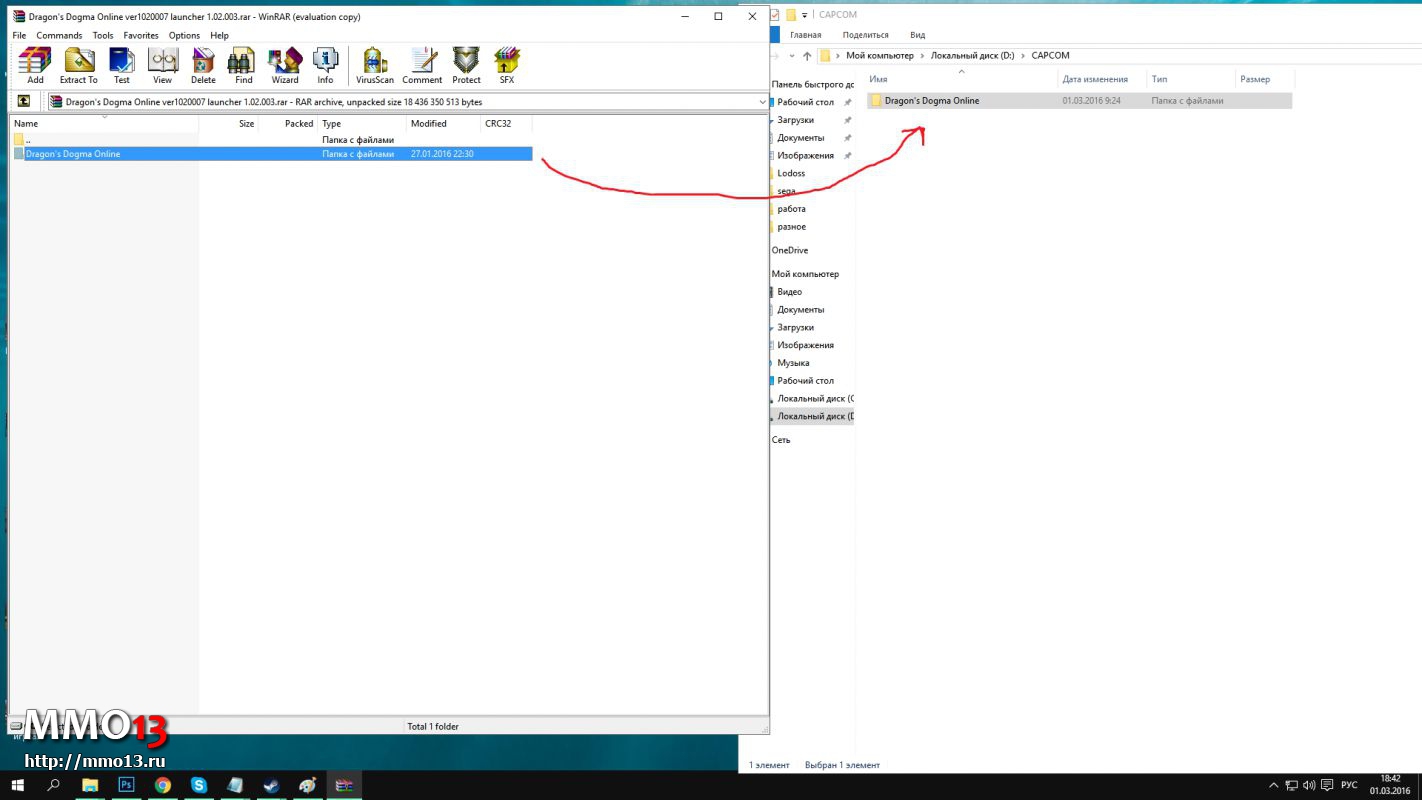Open Skype from the taskbar

click(x=199, y=785)
